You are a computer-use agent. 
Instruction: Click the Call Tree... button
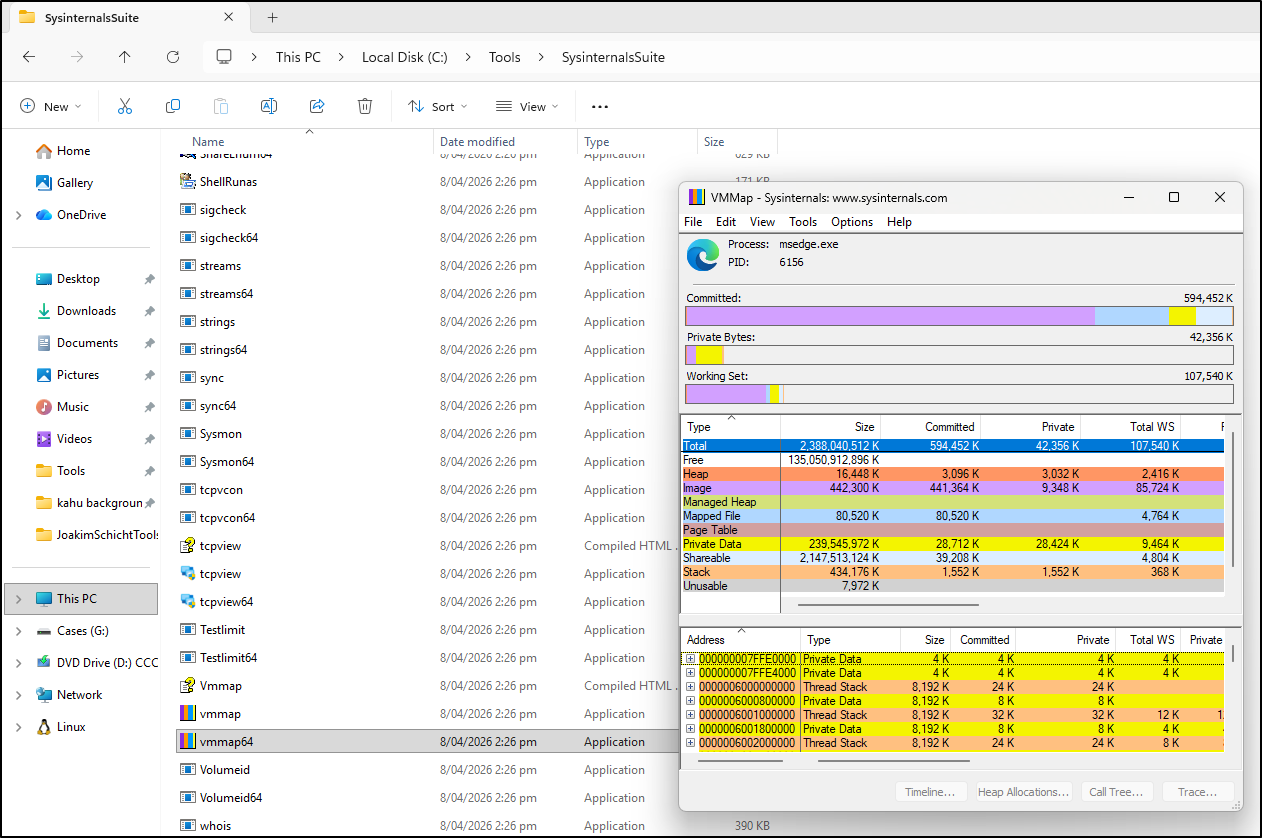tap(1116, 792)
